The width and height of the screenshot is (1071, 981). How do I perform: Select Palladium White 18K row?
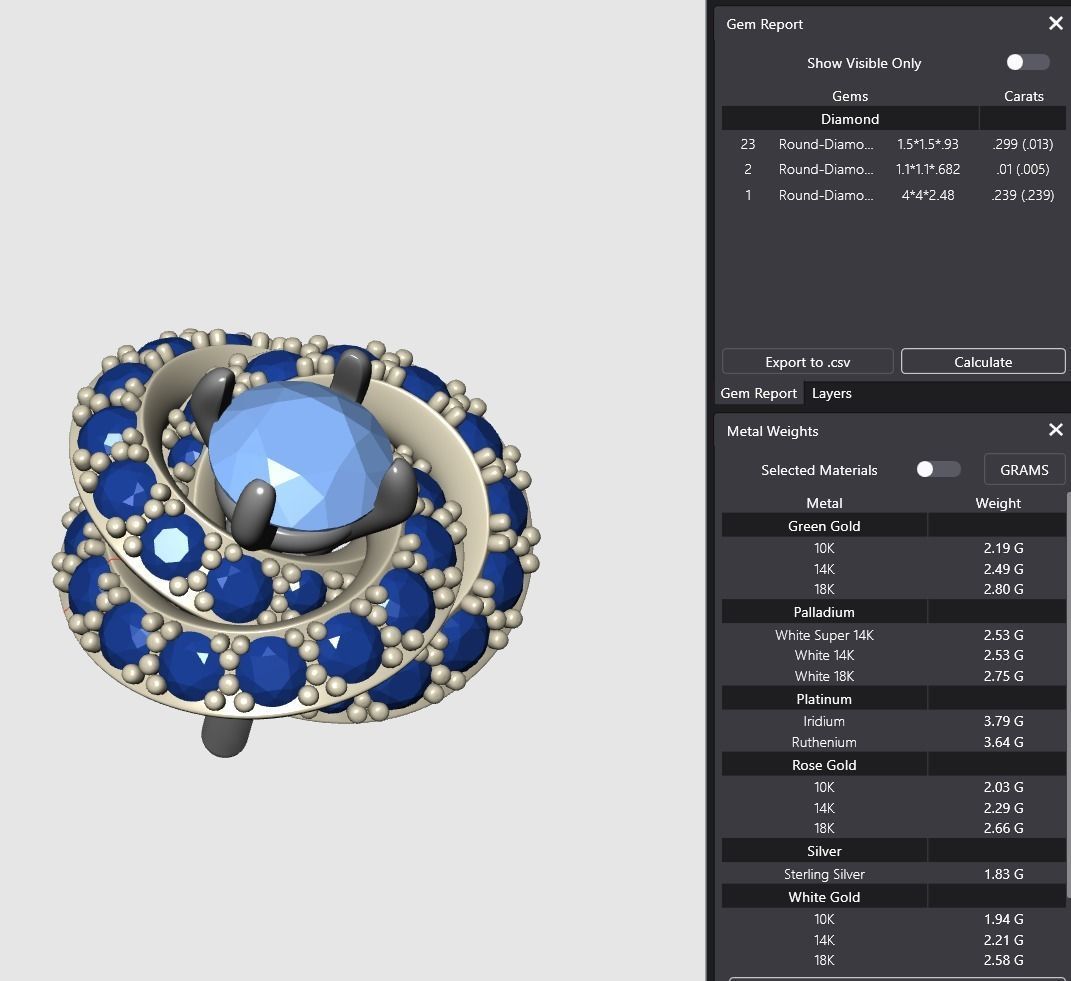[893, 676]
